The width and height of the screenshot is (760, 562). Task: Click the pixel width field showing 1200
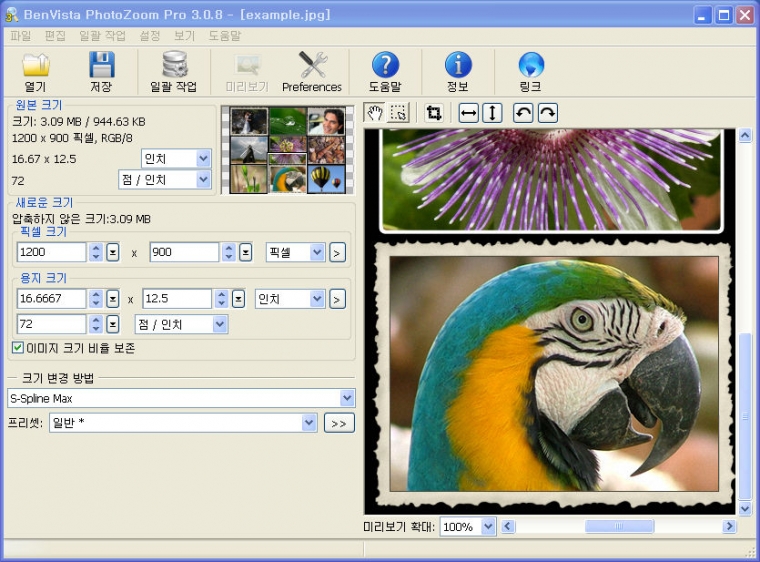[x=52, y=252]
